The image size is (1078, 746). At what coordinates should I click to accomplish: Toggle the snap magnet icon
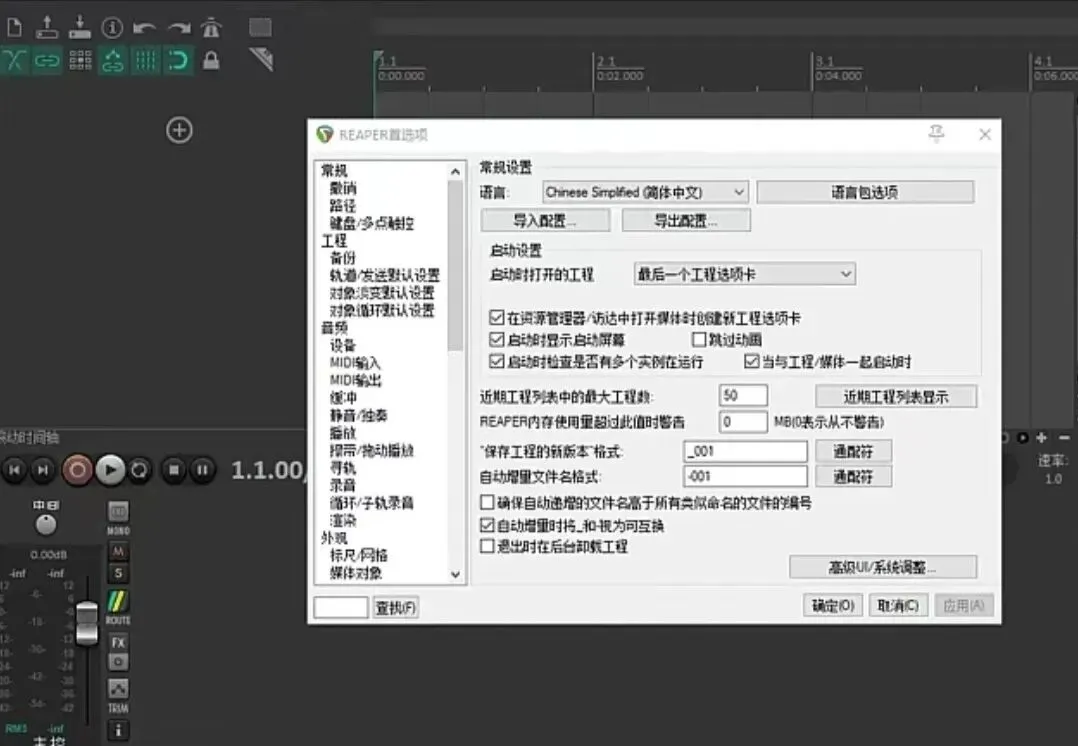[x=178, y=61]
